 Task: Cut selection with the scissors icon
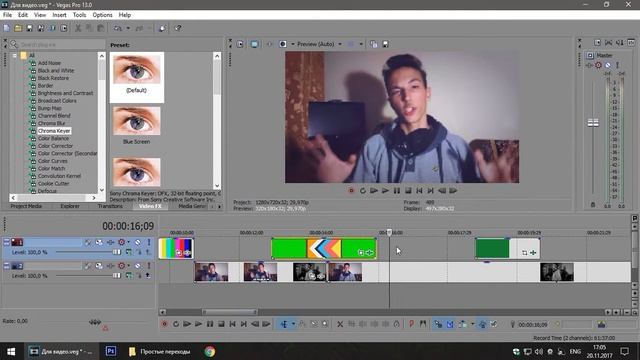pos(78,28)
